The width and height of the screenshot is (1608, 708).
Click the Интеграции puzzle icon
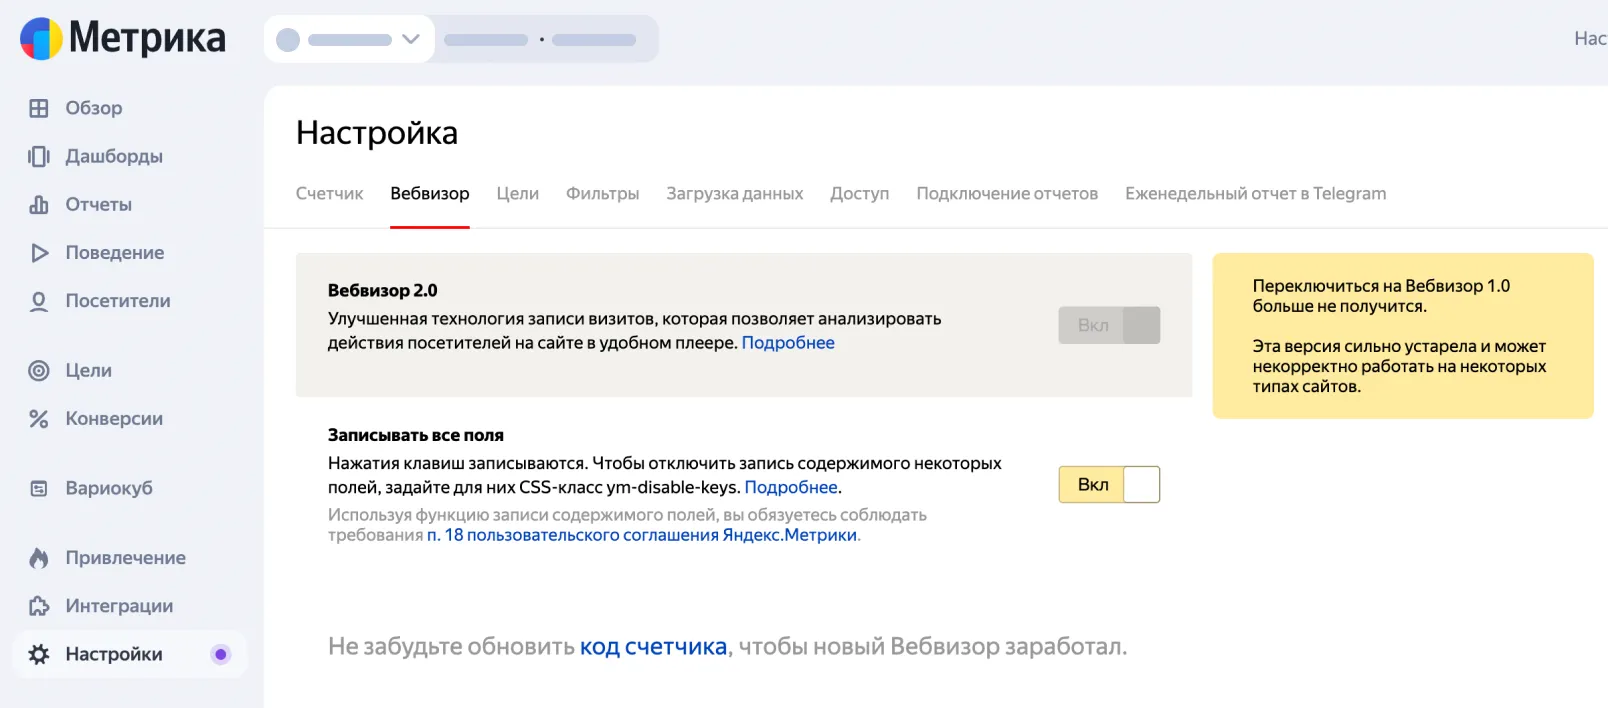tap(39, 606)
